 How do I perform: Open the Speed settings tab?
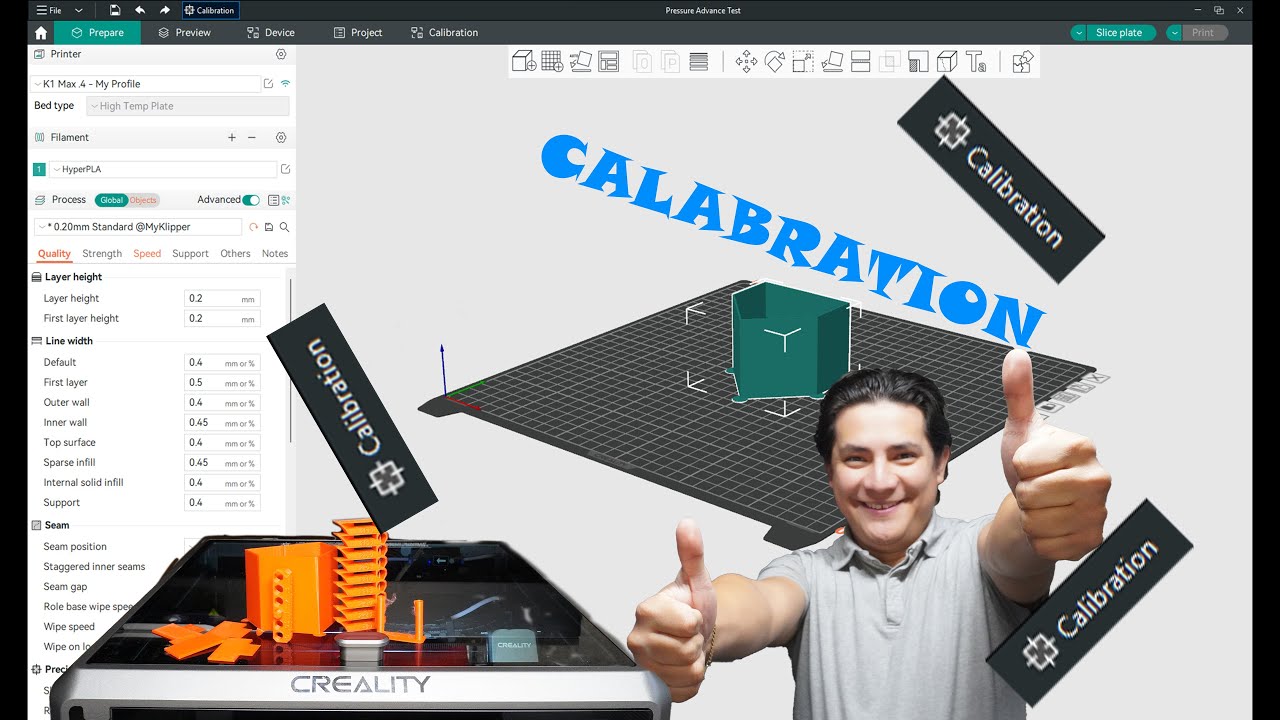pos(147,254)
